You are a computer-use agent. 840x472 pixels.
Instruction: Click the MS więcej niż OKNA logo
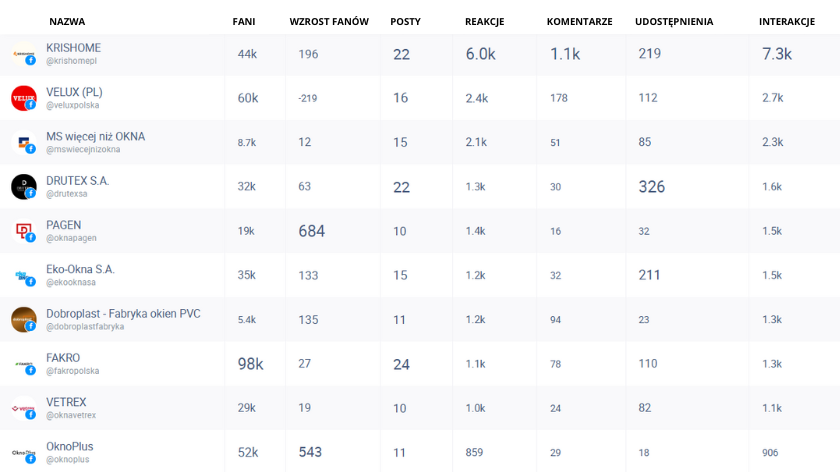tap(24, 143)
